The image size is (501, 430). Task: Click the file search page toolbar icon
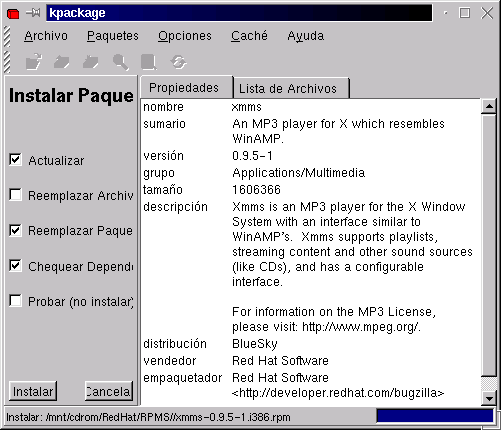pyautogui.click(x=149, y=62)
